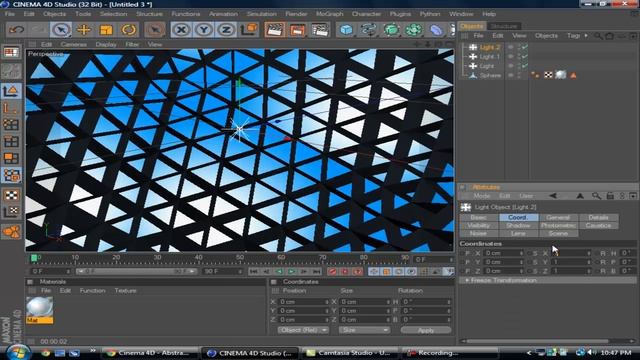Select the Model mode icon in sidebar
Viewport: 640px width, 360px height.
(11, 91)
